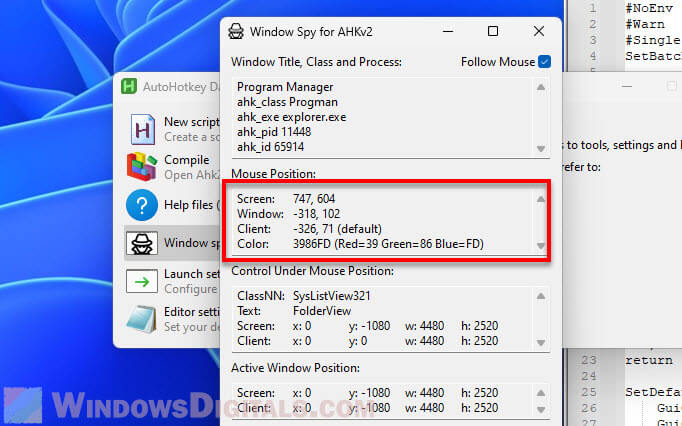
Task: Click the Launch settings arrow icon
Action: (142, 282)
